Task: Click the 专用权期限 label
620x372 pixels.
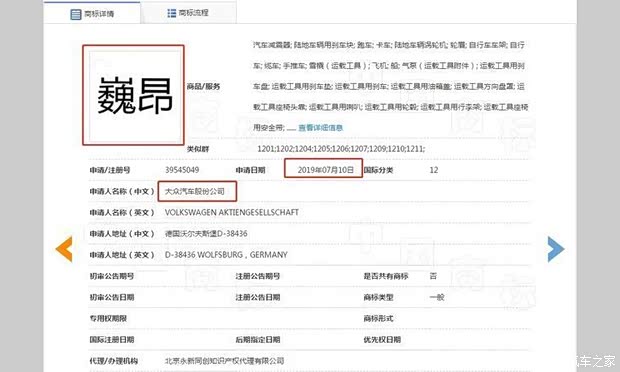Action: pos(108,319)
